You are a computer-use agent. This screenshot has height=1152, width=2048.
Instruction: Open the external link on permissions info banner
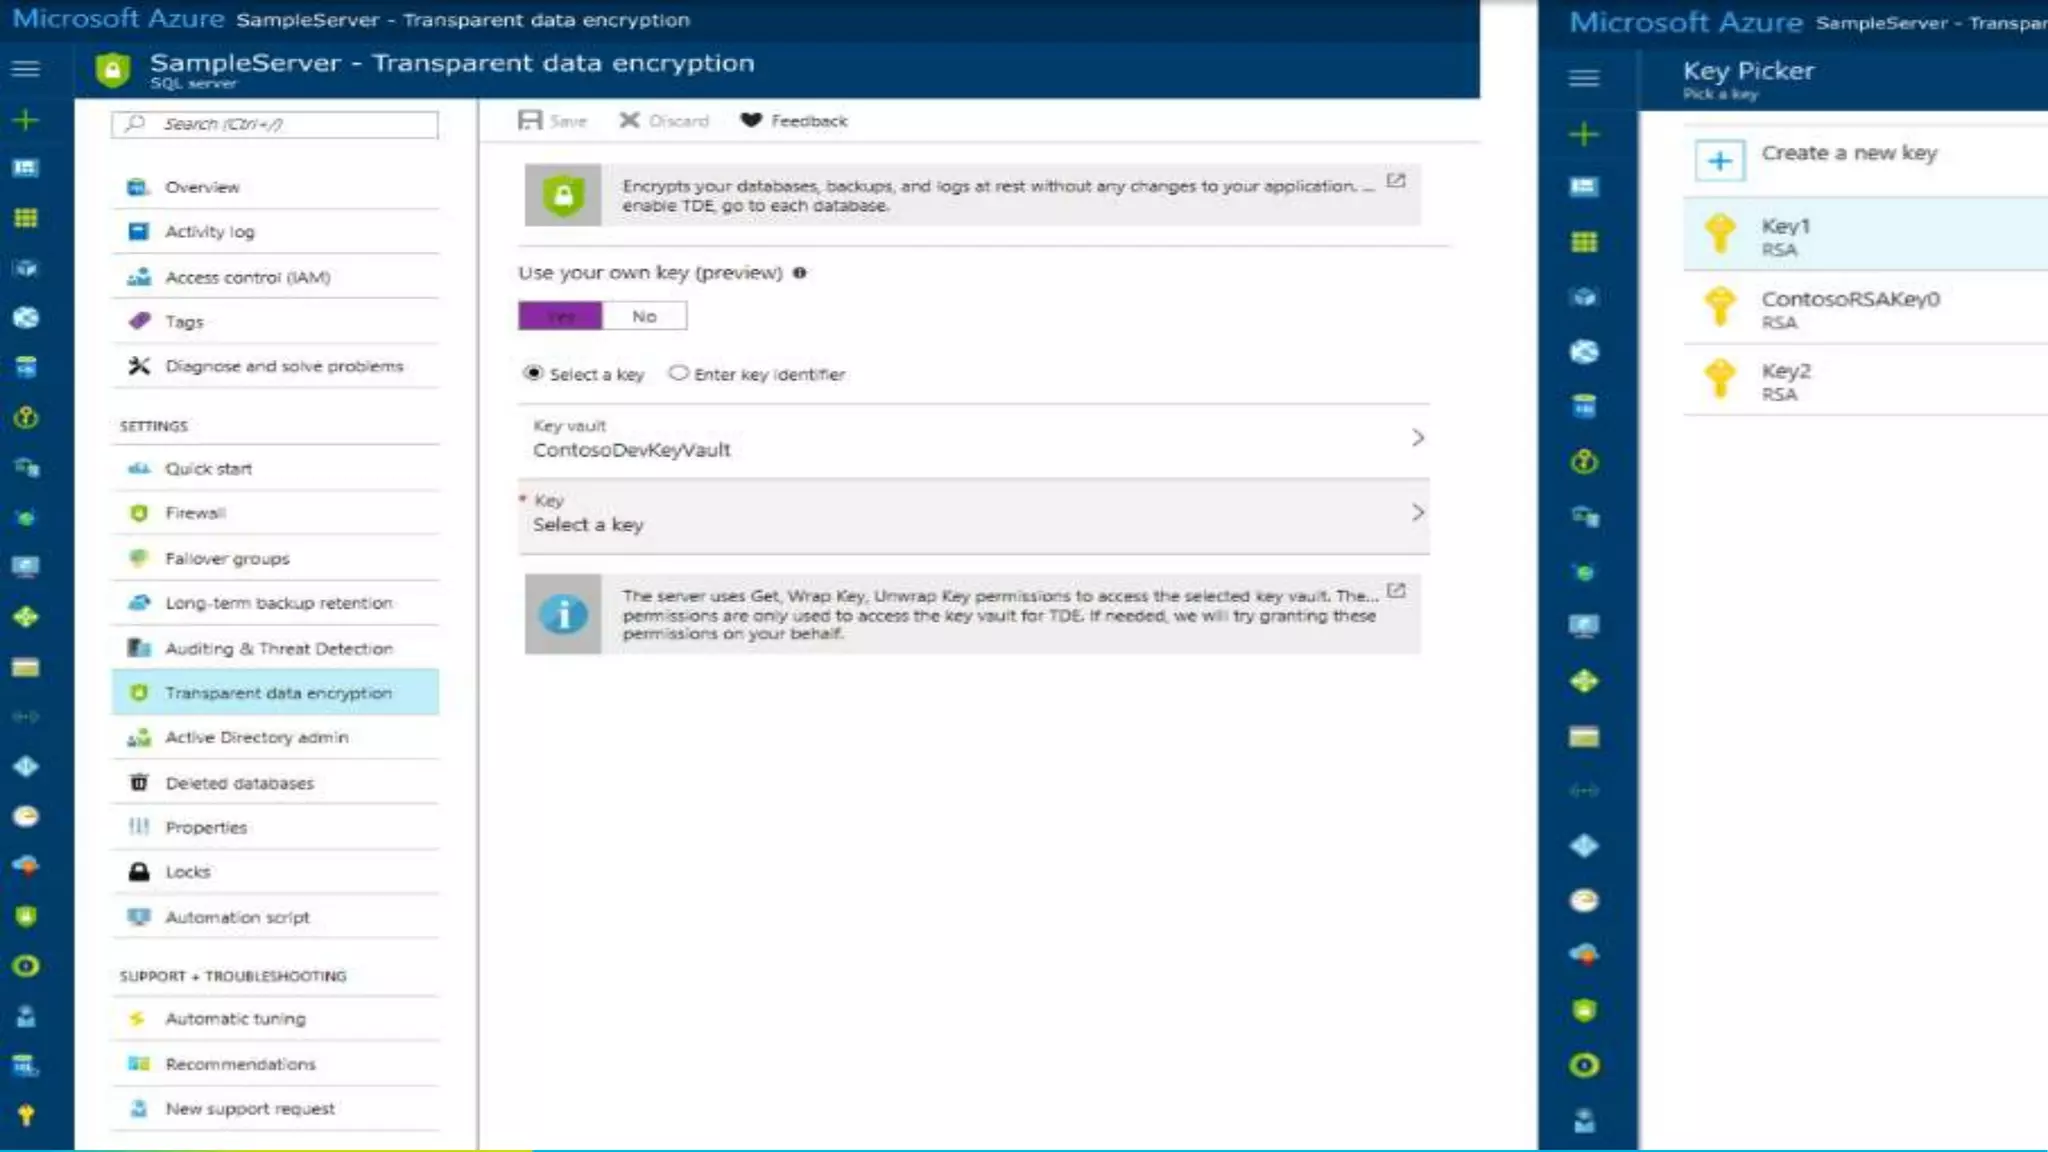(x=1396, y=591)
